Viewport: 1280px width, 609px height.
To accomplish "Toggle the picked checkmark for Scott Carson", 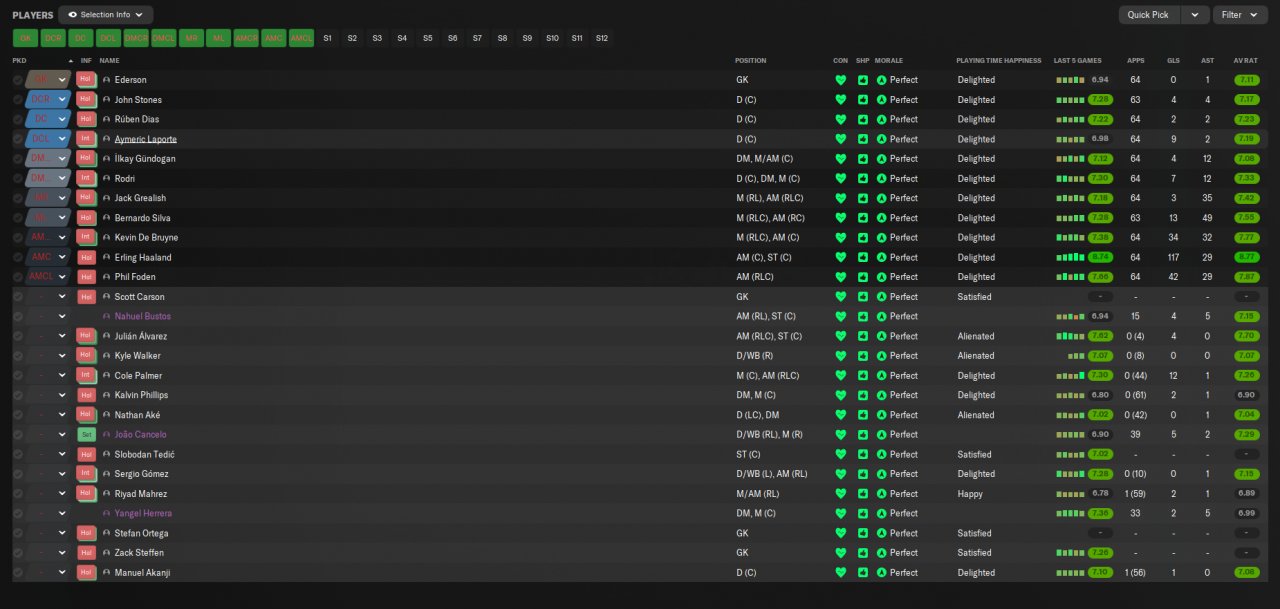I will coord(18,297).
